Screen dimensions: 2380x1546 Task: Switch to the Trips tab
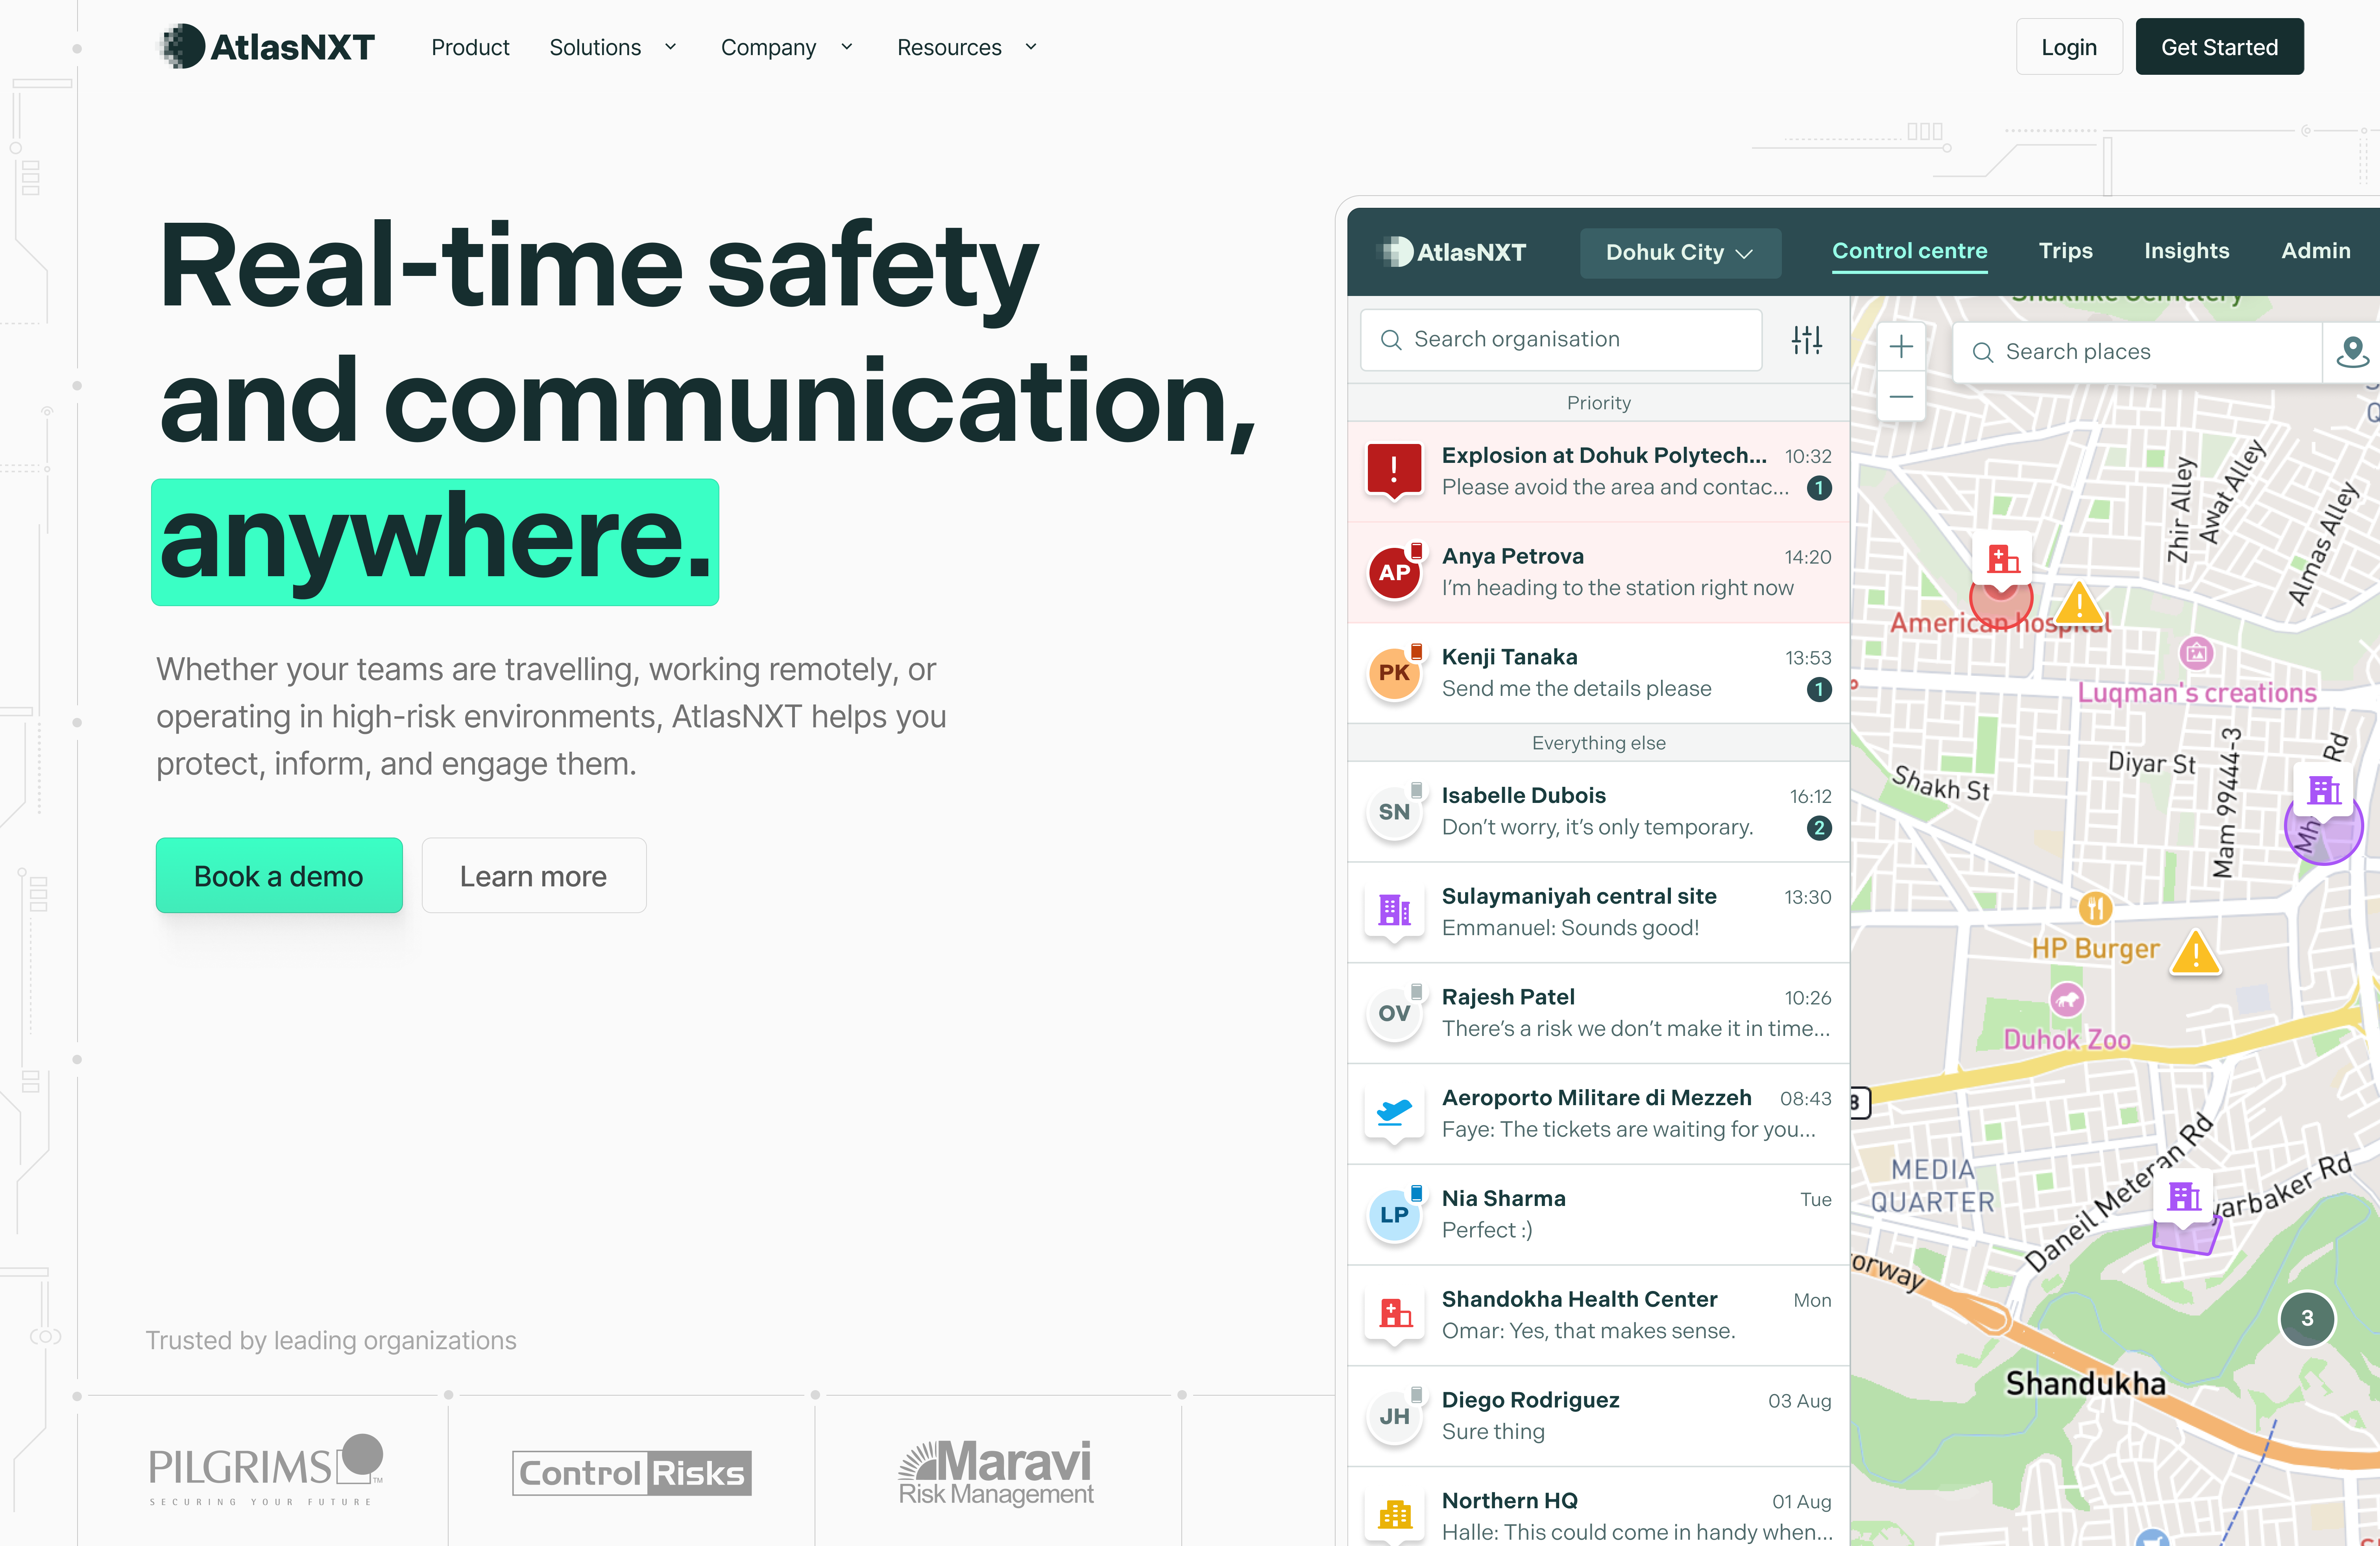tap(2065, 251)
